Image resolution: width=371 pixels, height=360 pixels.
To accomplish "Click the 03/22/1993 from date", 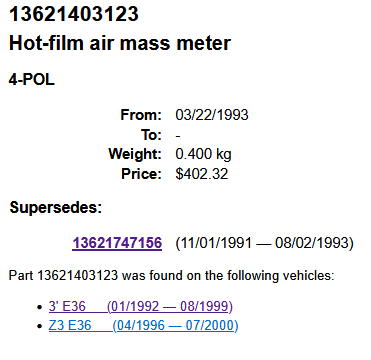I will [212, 115].
